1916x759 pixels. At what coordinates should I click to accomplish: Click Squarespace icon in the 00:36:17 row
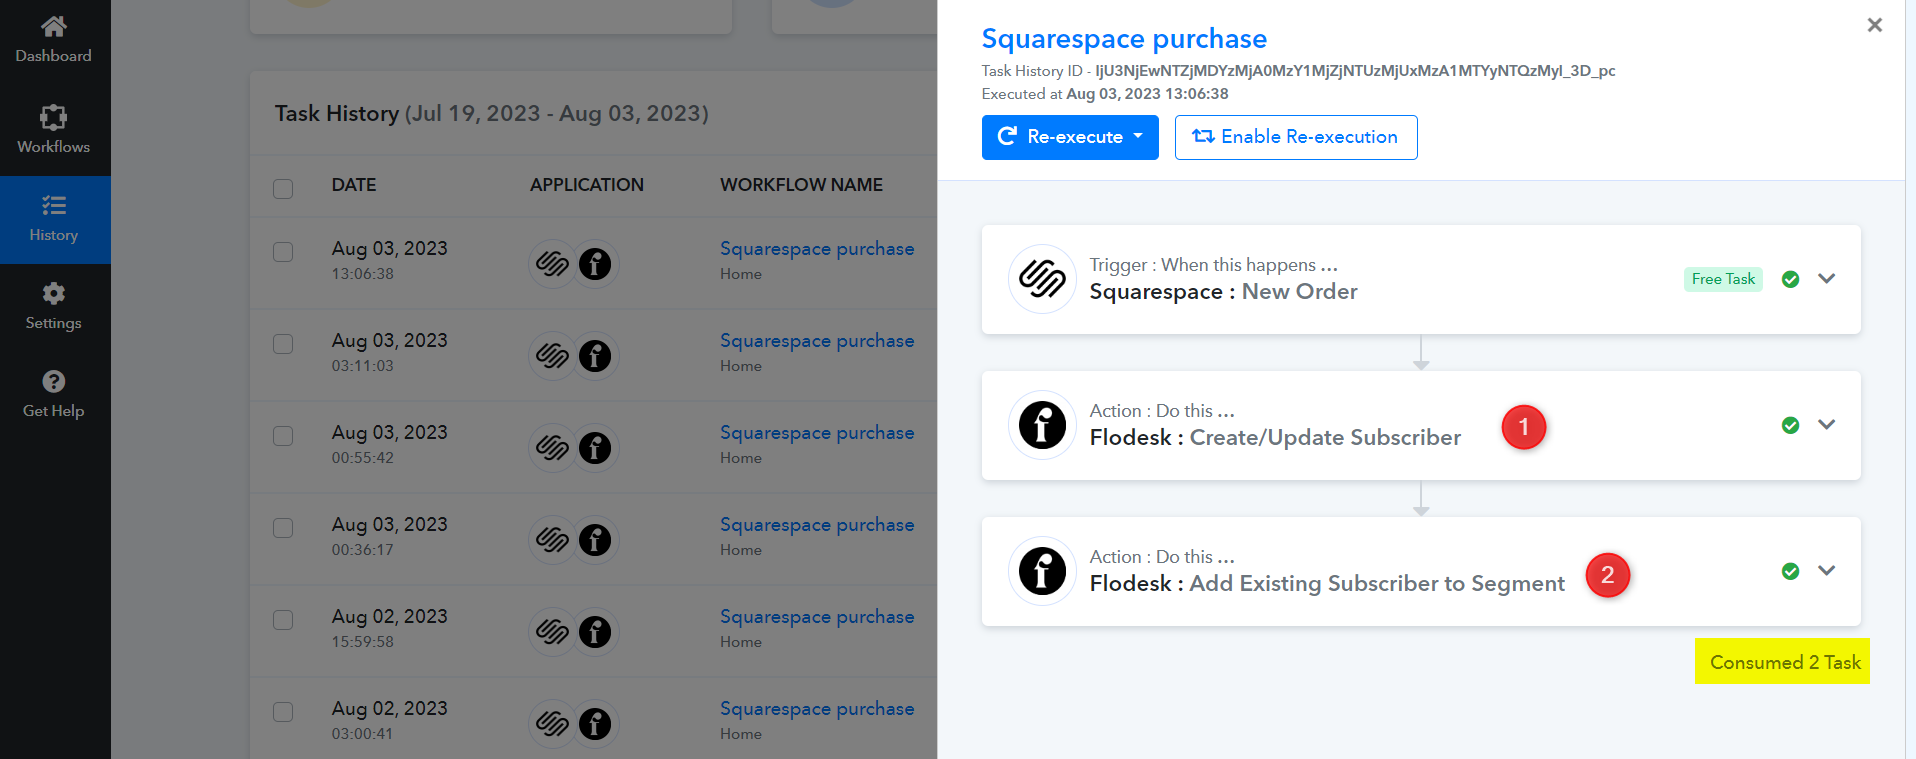click(x=552, y=540)
